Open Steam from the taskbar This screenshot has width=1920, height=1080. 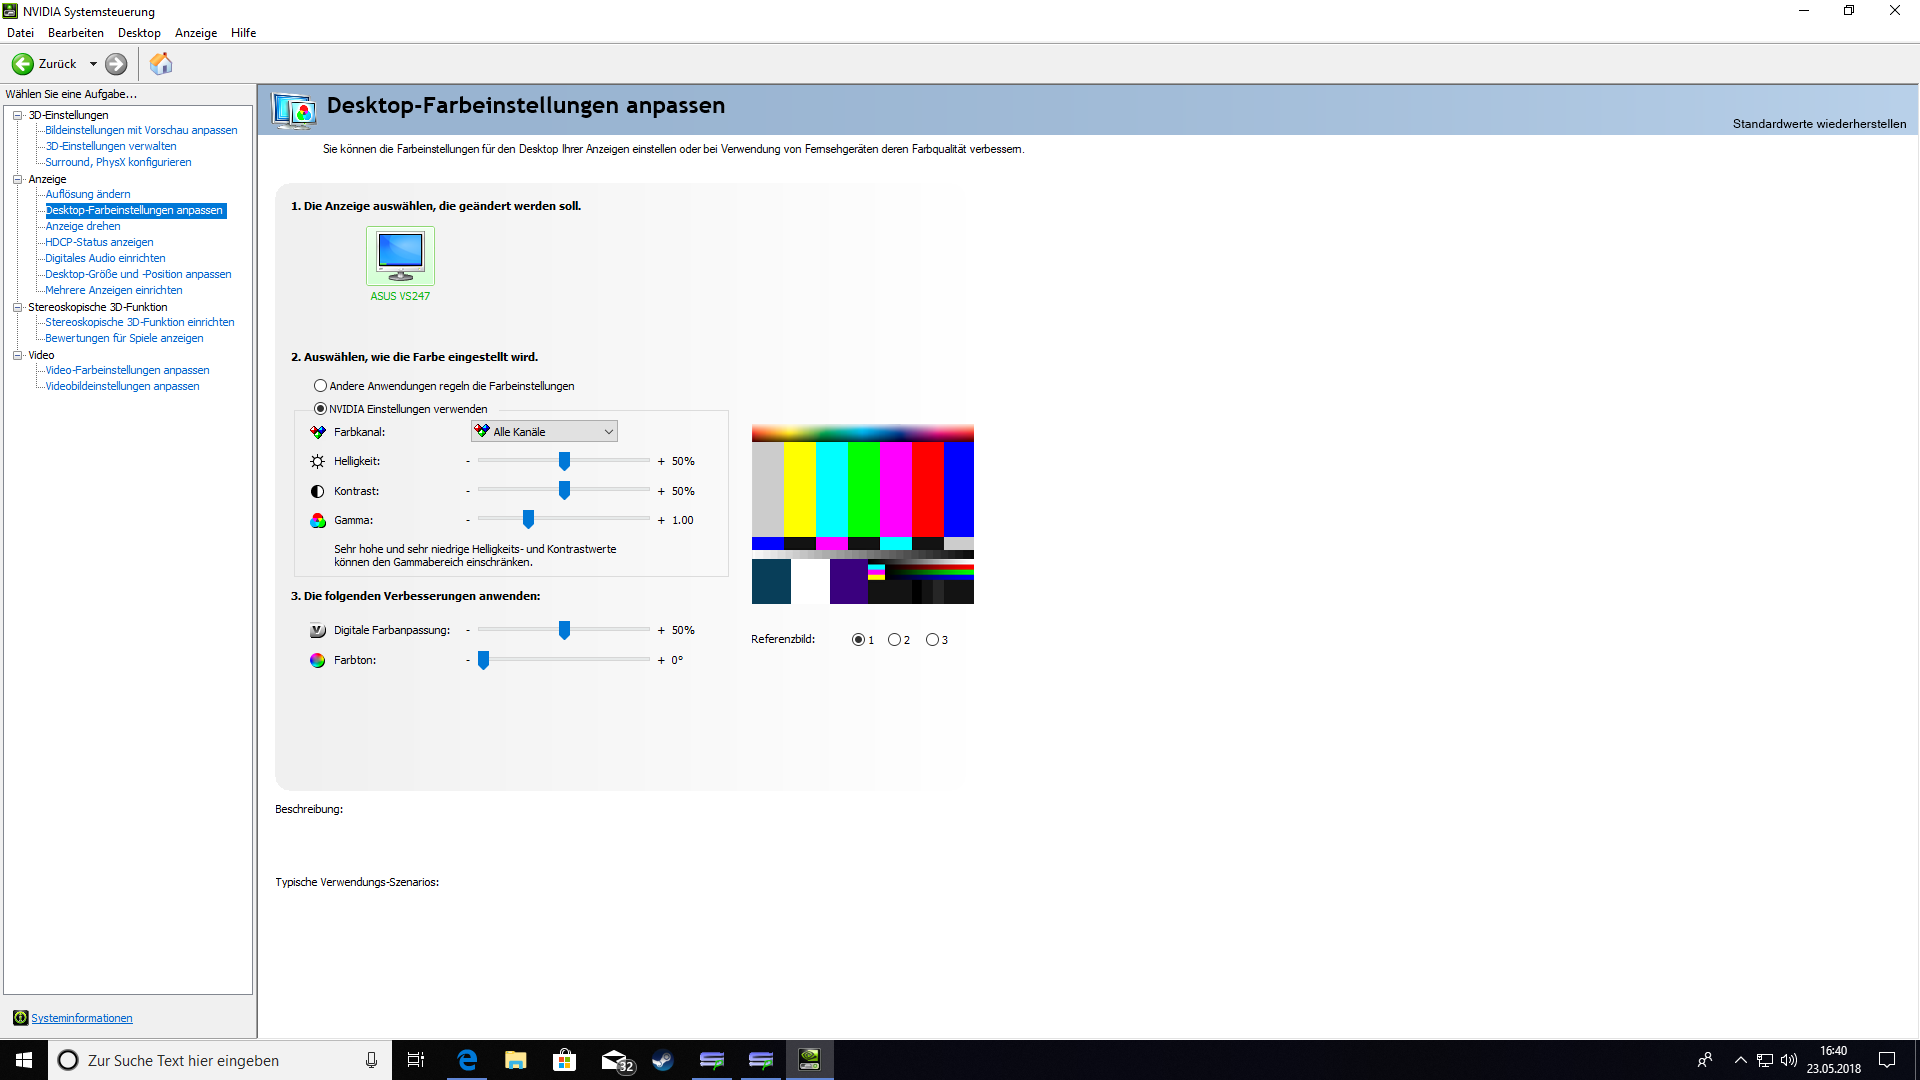(x=663, y=1060)
